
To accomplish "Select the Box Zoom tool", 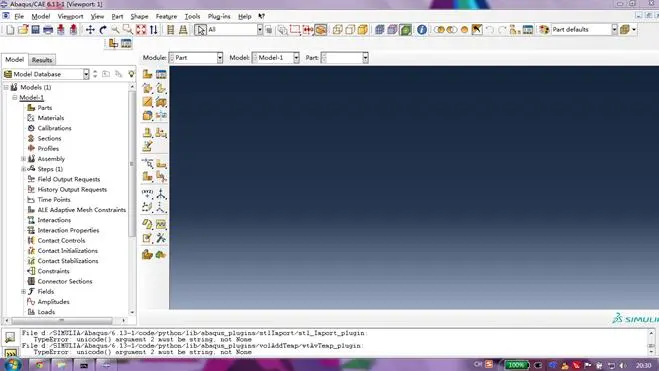I will pos(127,30).
